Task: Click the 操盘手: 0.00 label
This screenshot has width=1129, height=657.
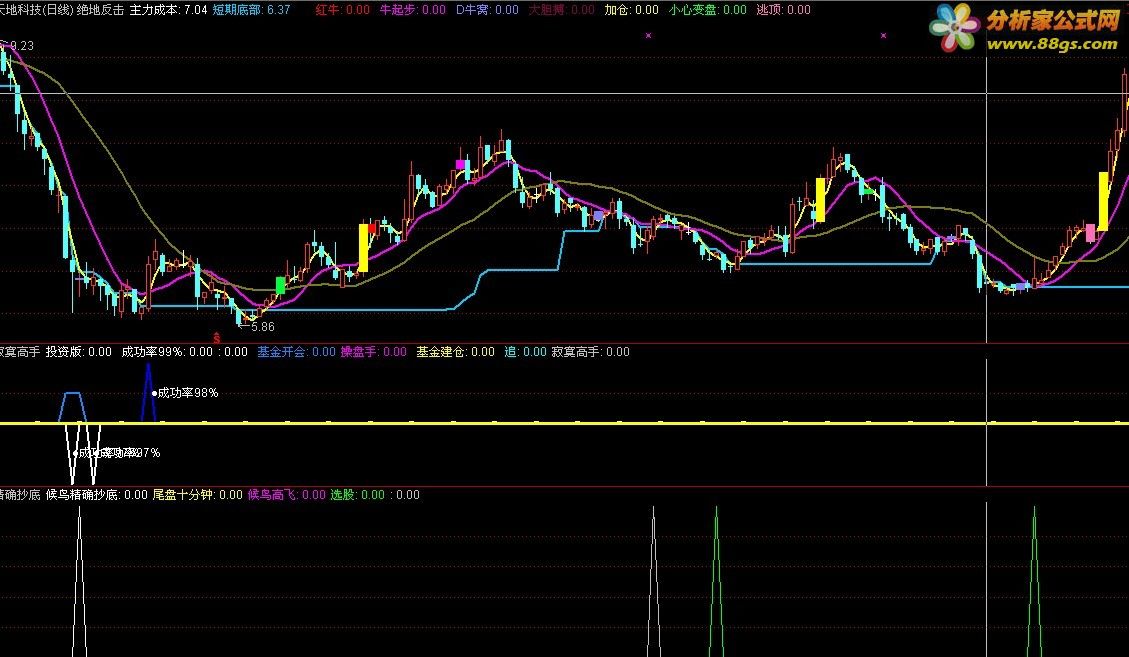Action: [374, 352]
